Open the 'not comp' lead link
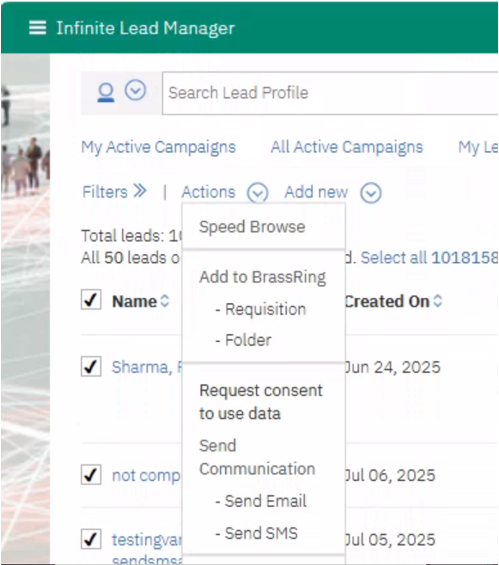499x565 pixels. click(146, 476)
